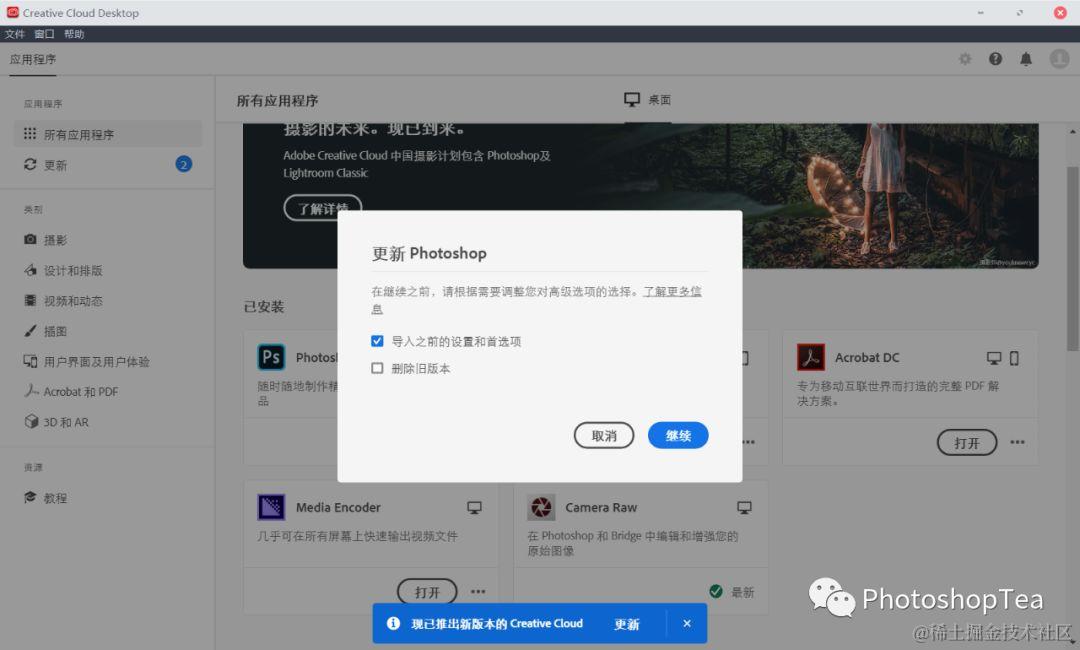
Task: Click the main vertical scrollbar thumb
Action: [x=1072, y=258]
